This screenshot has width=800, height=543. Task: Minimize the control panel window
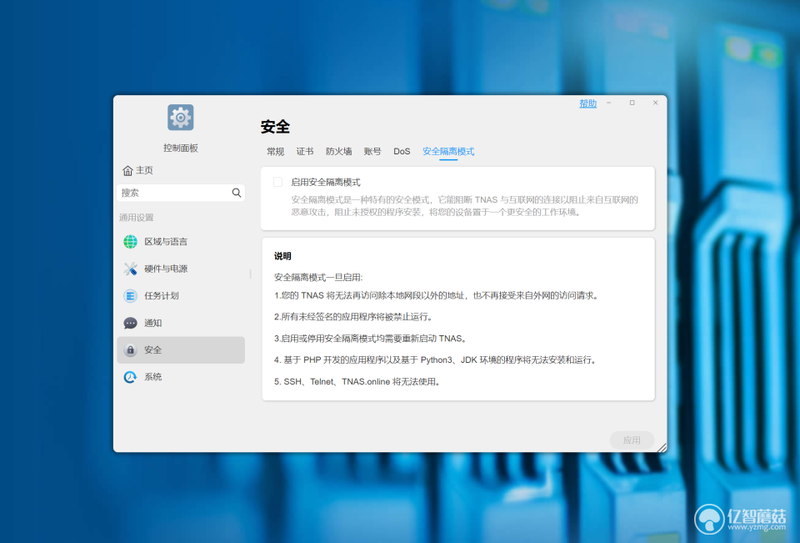(609, 103)
